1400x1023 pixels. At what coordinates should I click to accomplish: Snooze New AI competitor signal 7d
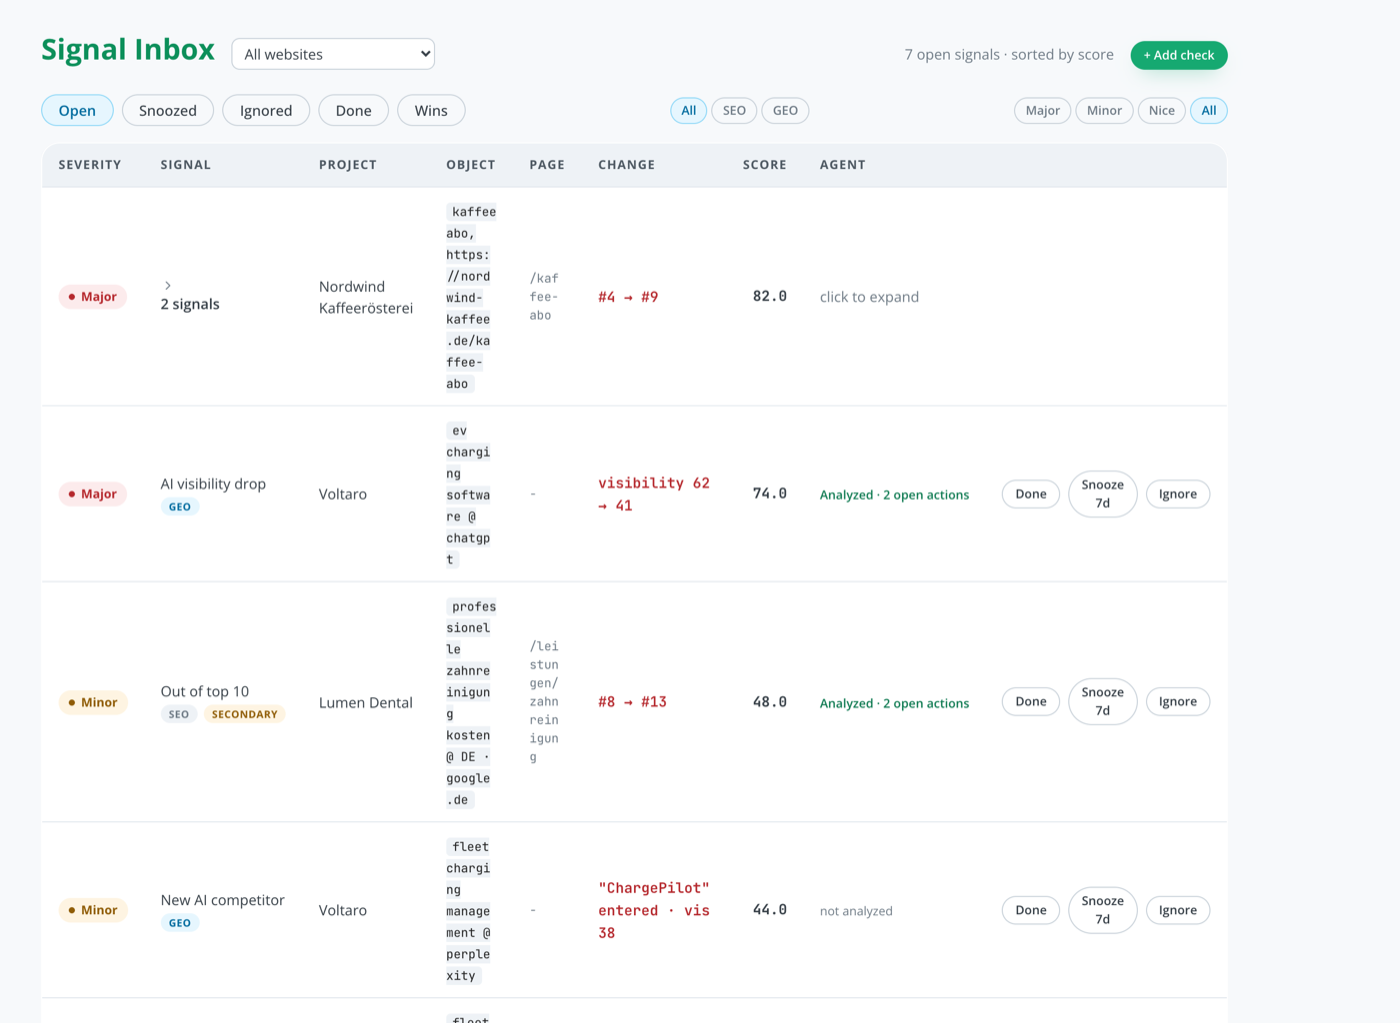pos(1102,910)
